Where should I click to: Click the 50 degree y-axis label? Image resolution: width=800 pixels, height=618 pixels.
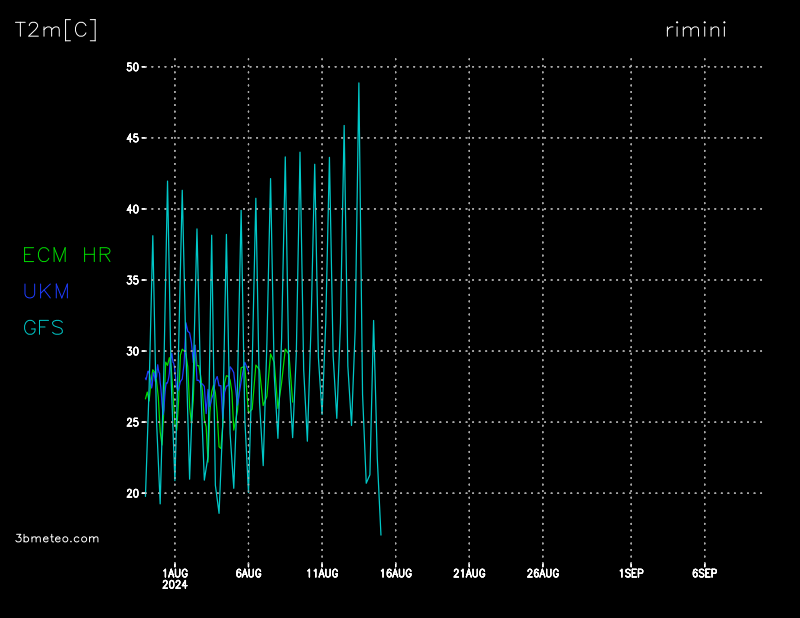pyautogui.click(x=133, y=67)
